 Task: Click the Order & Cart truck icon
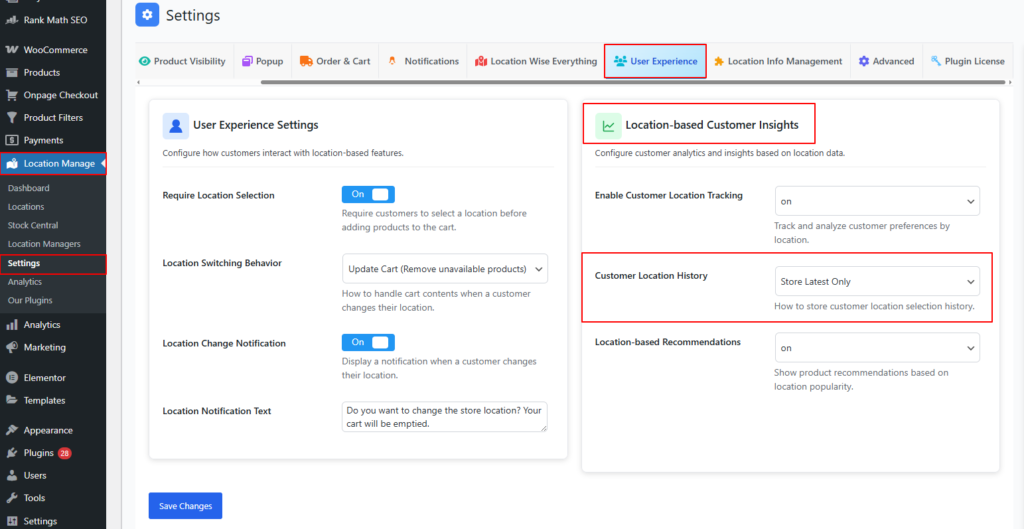point(305,61)
